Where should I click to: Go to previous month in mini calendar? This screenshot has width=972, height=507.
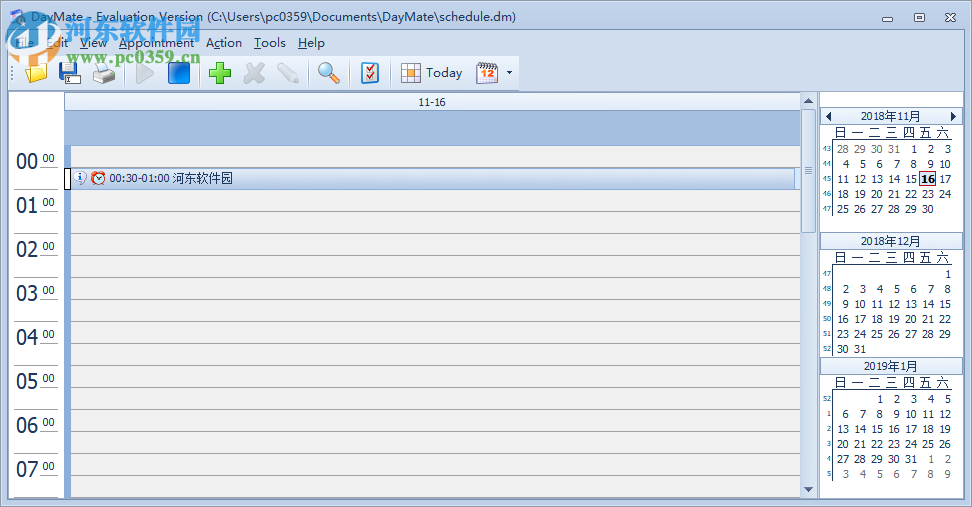[829, 117]
